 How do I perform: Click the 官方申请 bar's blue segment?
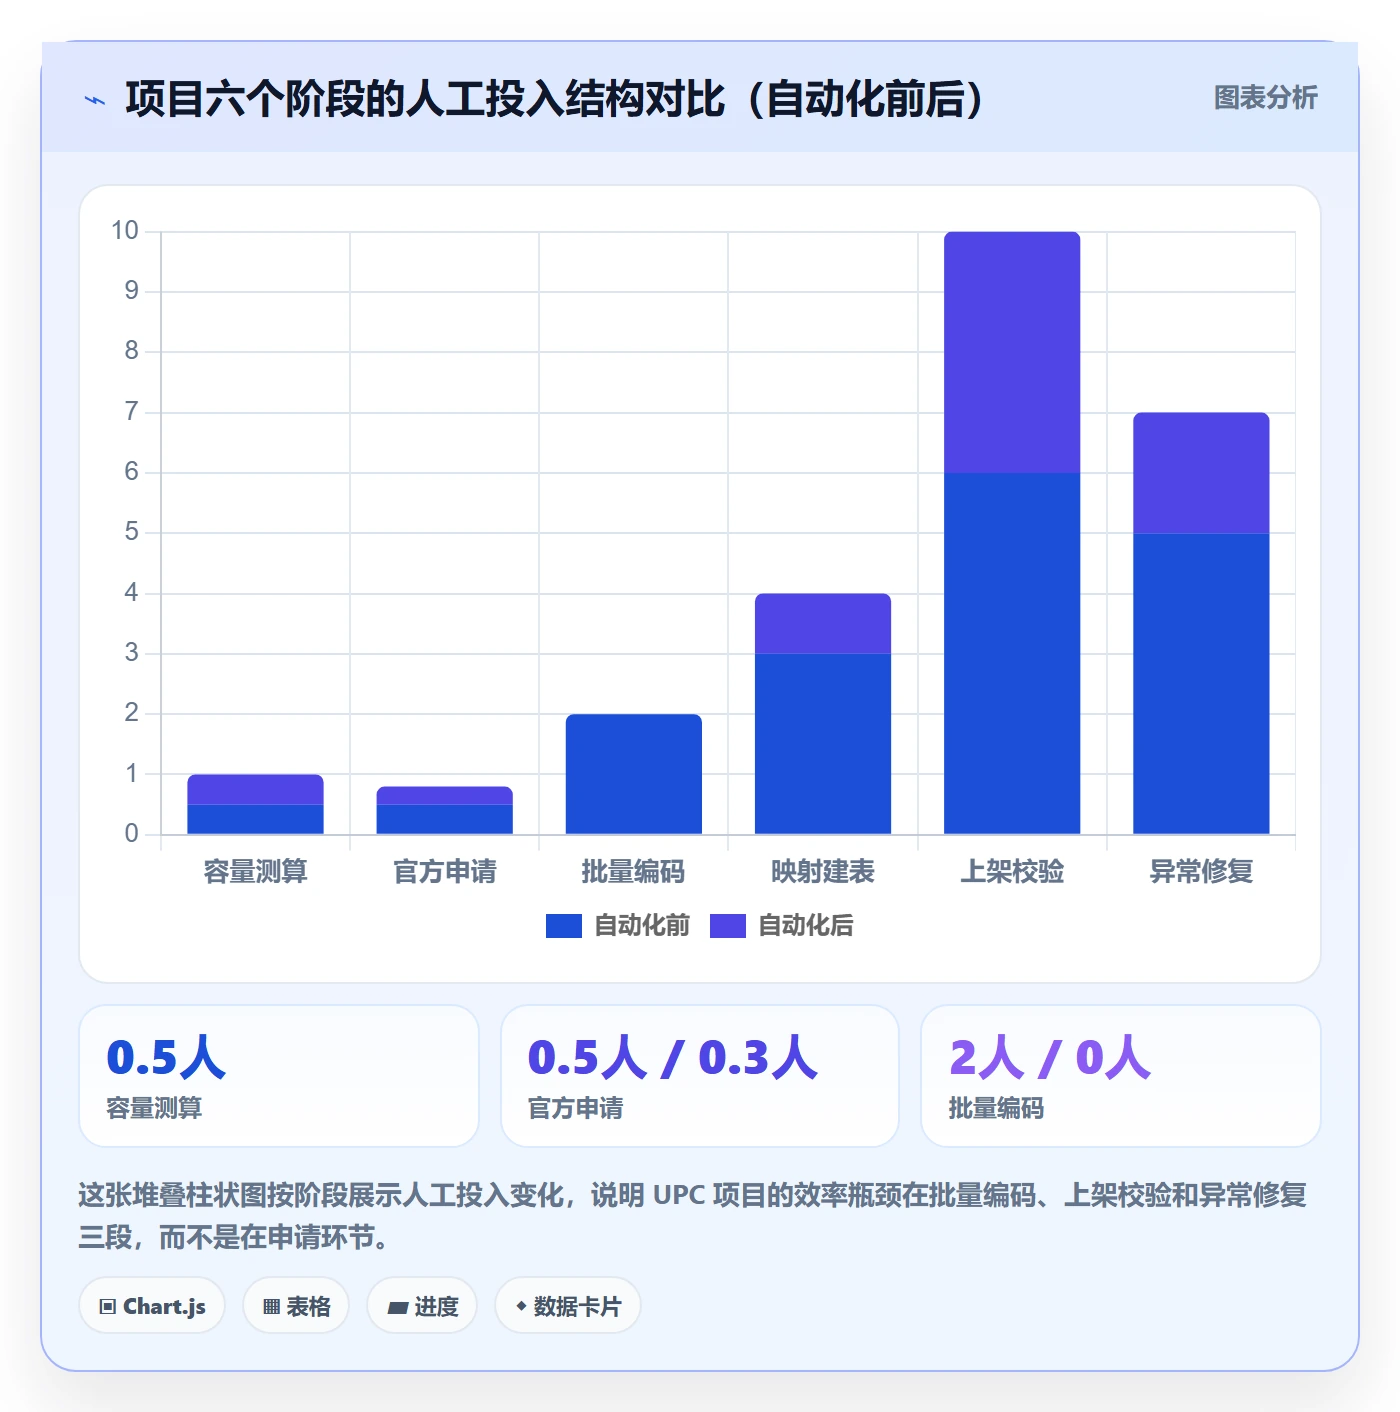445,819
